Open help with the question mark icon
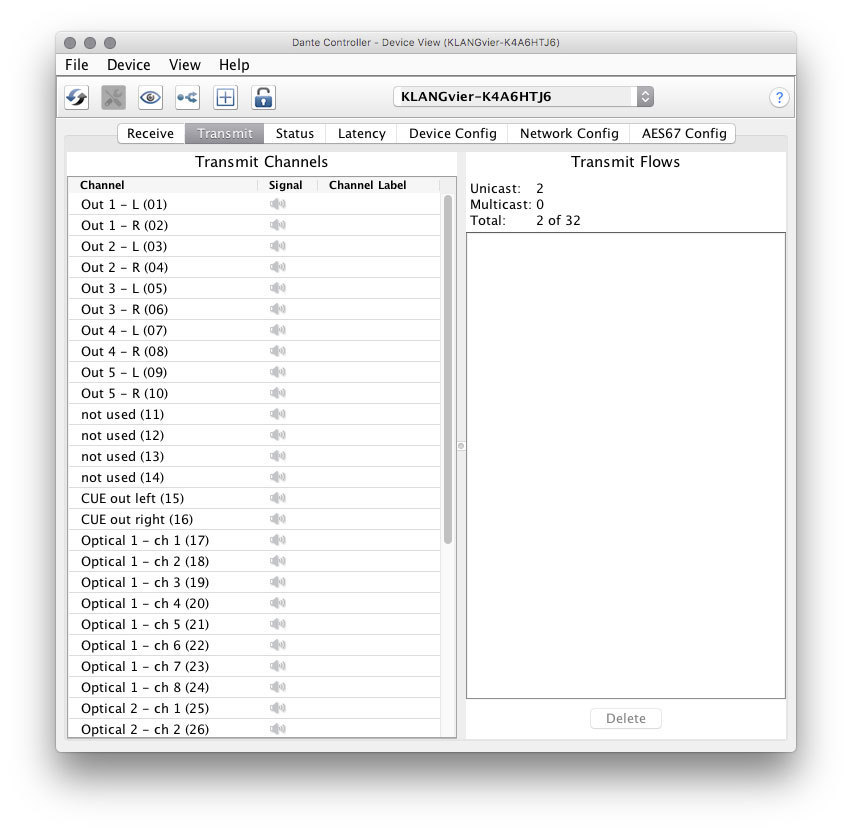This screenshot has height=832, width=852. [779, 98]
